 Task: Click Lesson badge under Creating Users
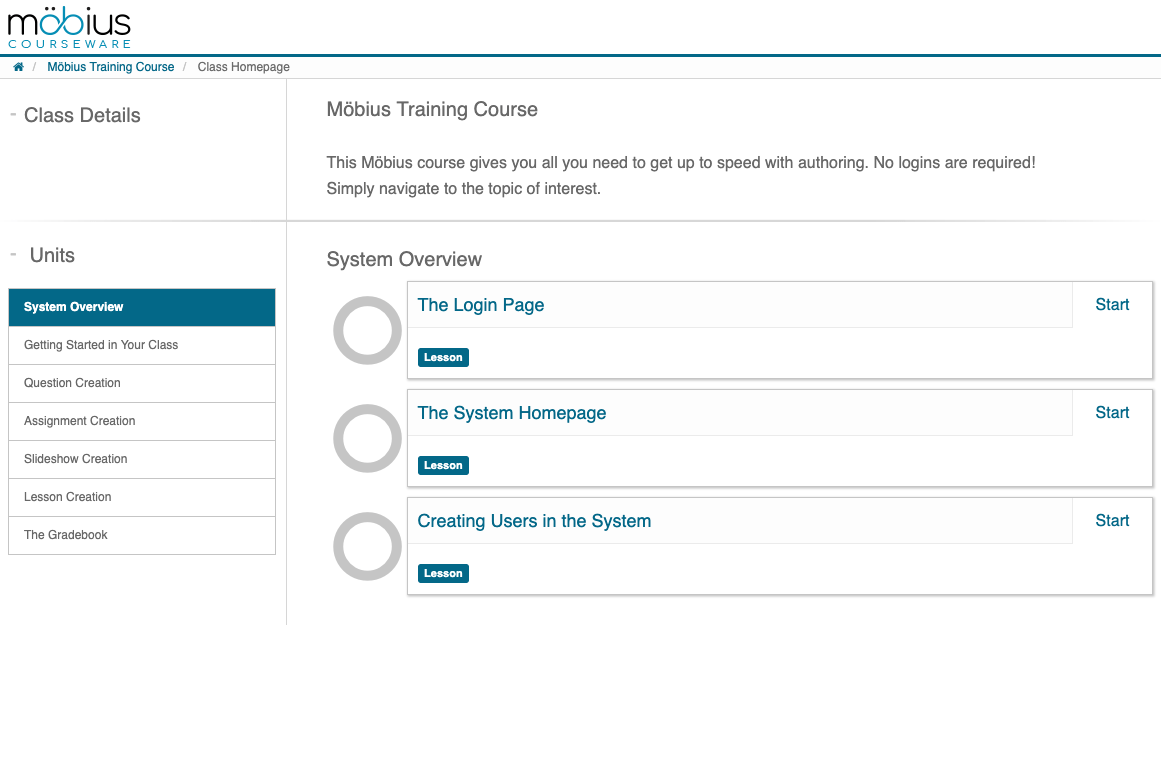coord(443,574)
